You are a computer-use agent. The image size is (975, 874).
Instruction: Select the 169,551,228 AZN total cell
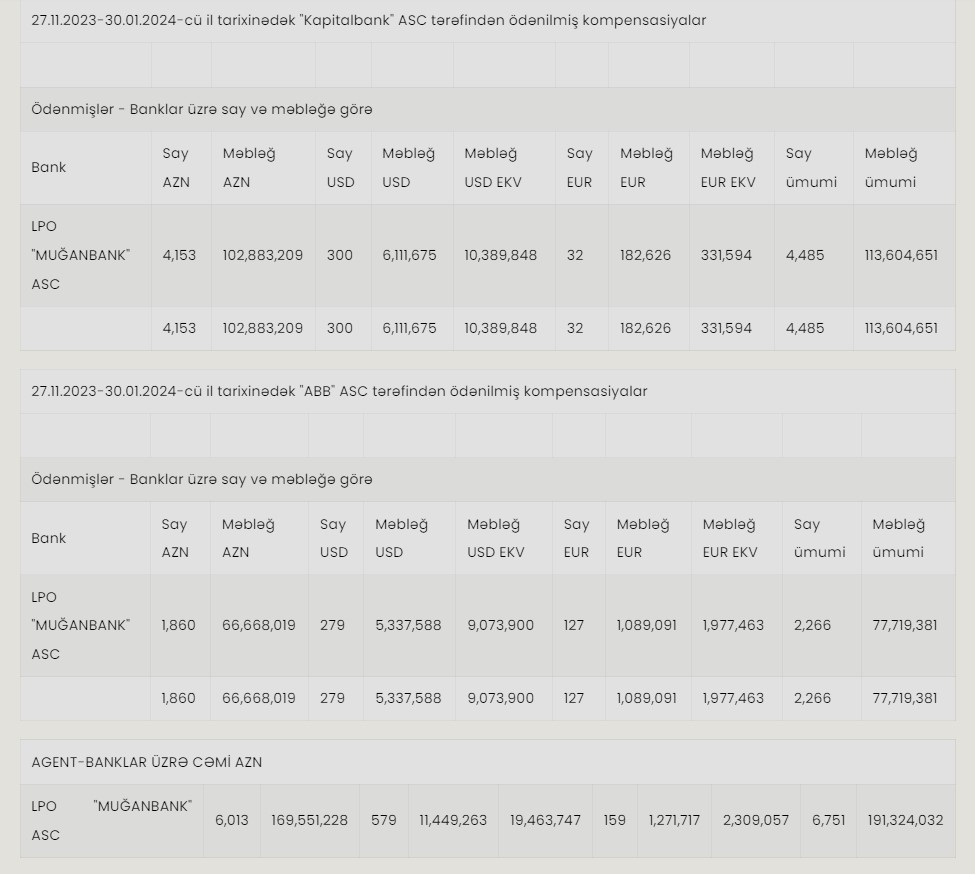coord(309,820)
